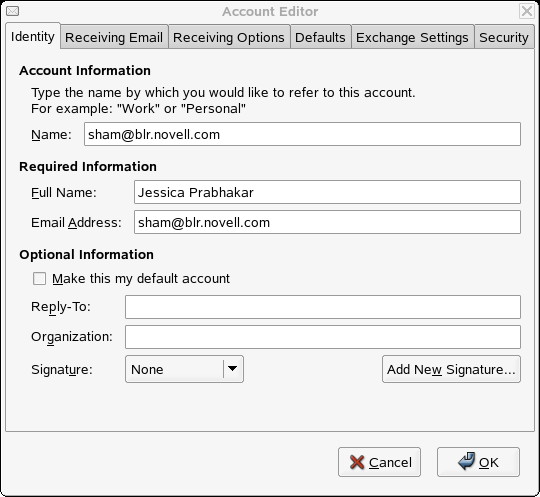This screenshot has width=540, height=497.
Task: Enable Make this my default account
Action: 39,279
